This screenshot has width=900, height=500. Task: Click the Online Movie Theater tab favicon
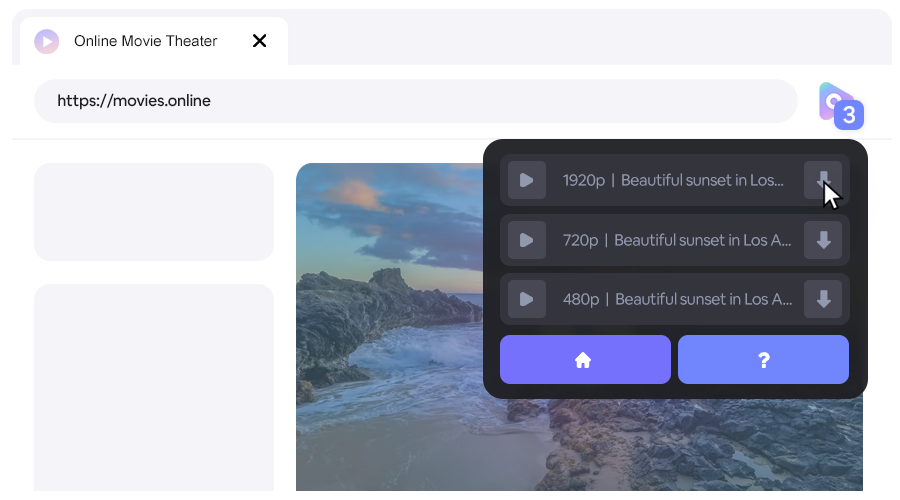click(x=47, y=41)
